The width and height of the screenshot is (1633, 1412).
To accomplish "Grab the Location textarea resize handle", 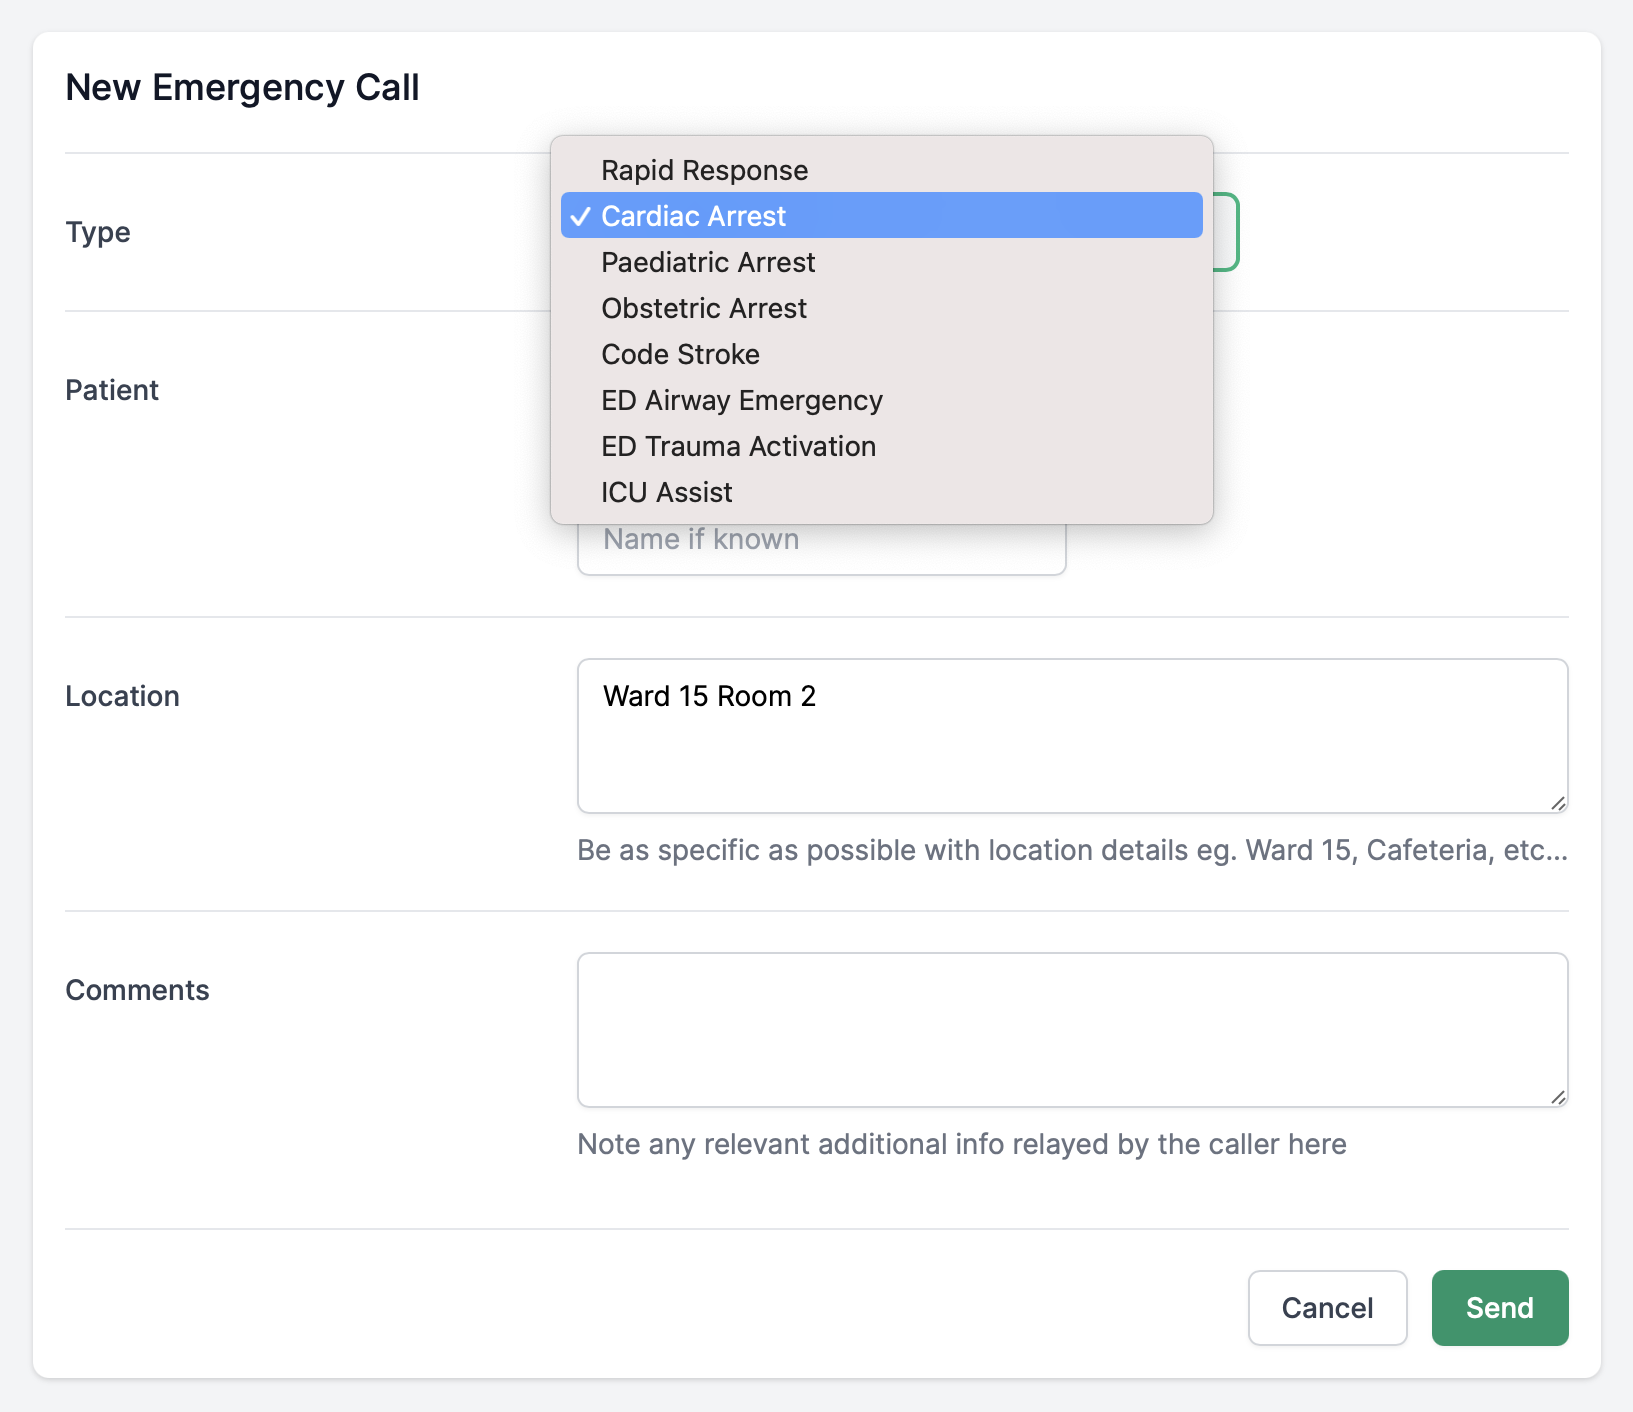I will 1558,803.
